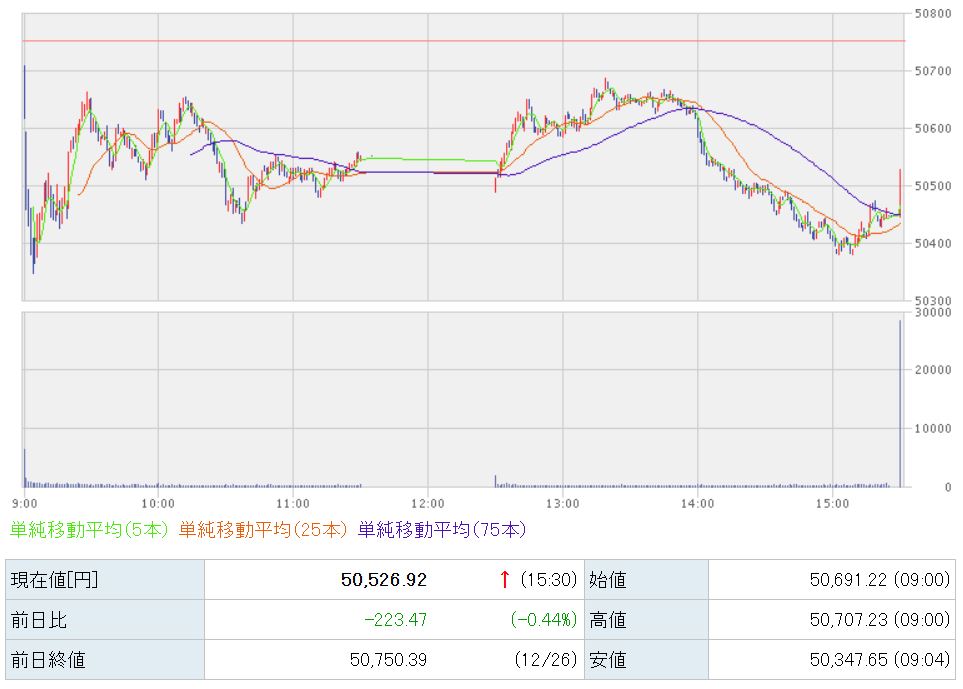Click the 現在値[円] header cell

pyautogui.click(x=54, y=579)
